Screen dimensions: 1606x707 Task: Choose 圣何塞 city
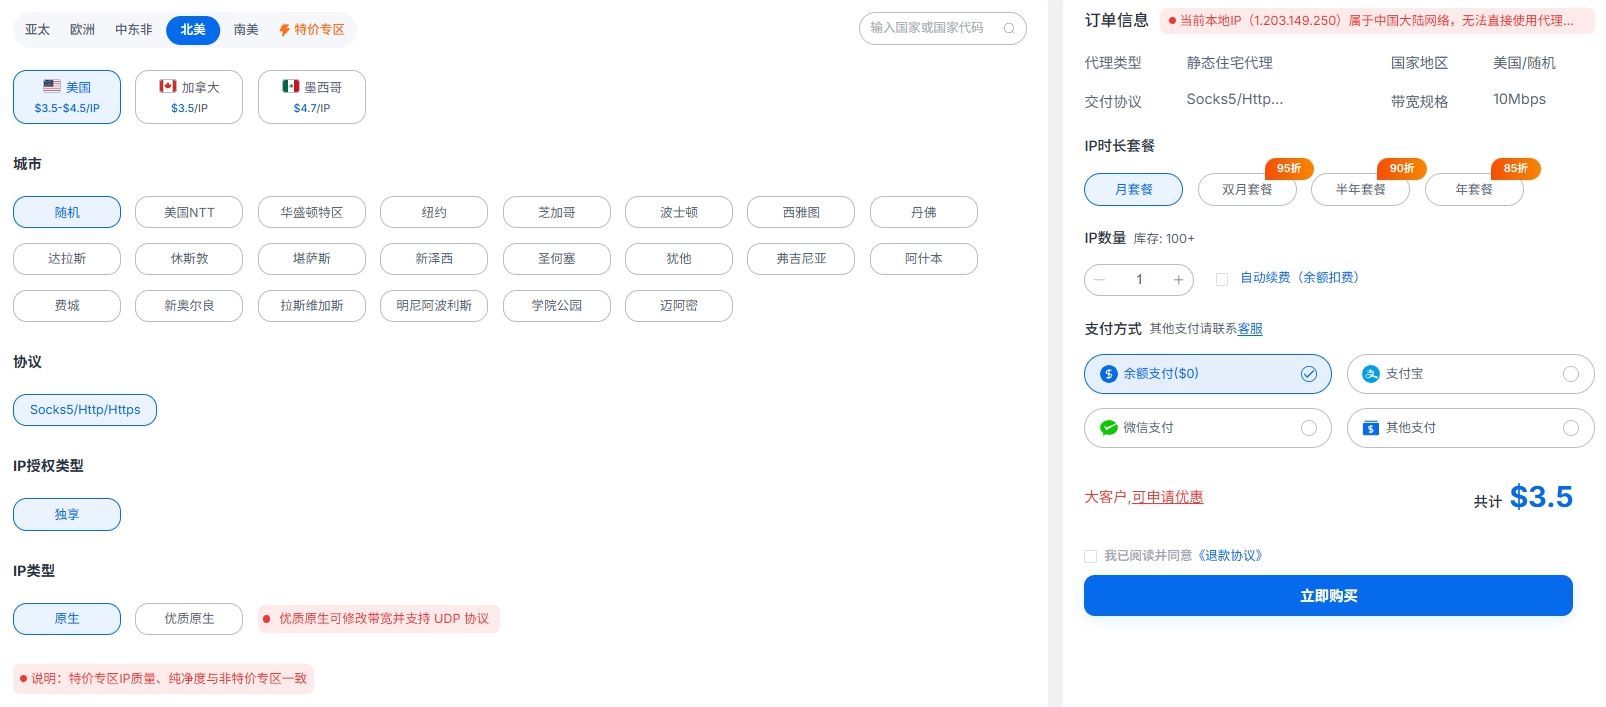557,259
